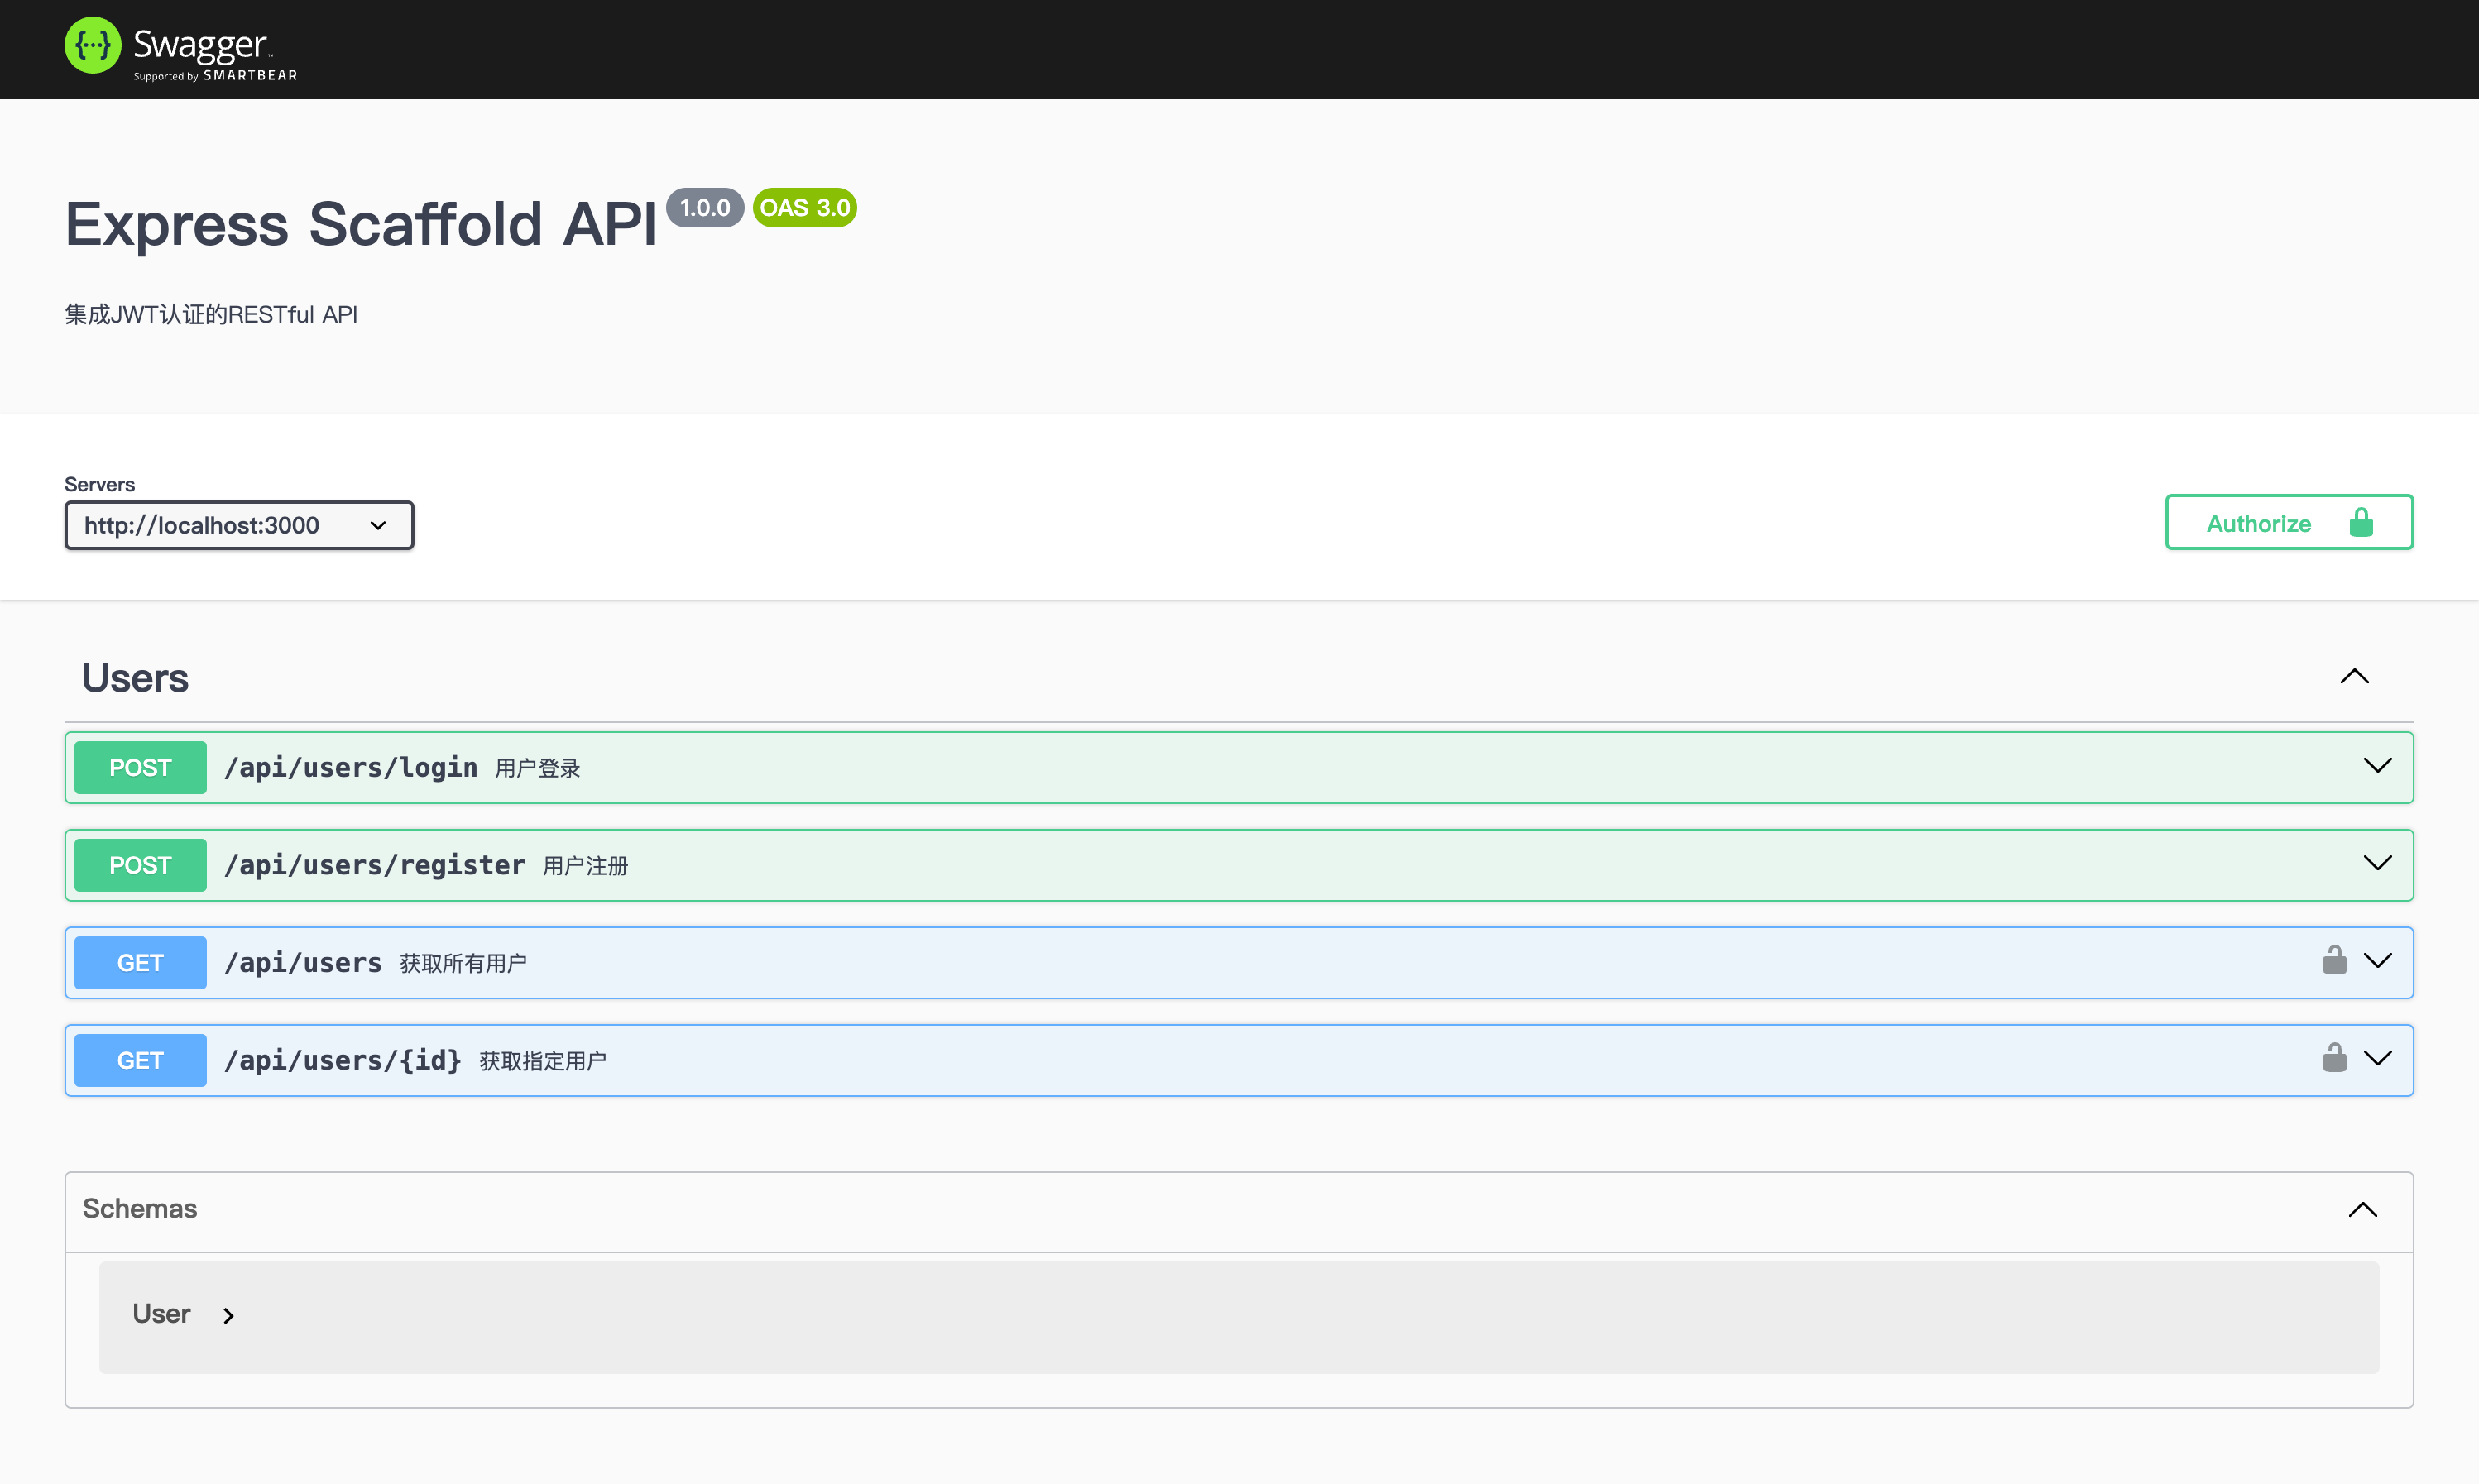The height and width of the screenshot is (1484, 2479).
Task: Click the 1.0.0 version badge
Action: (x=704, y=208)
